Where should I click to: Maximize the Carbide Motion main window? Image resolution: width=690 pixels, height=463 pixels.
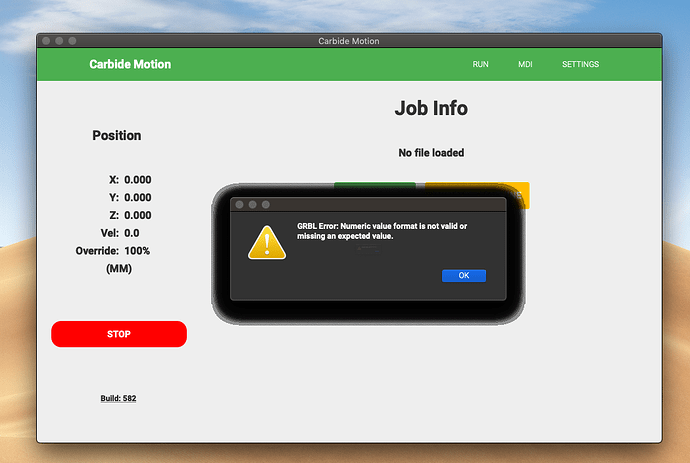tap(73, 41)
